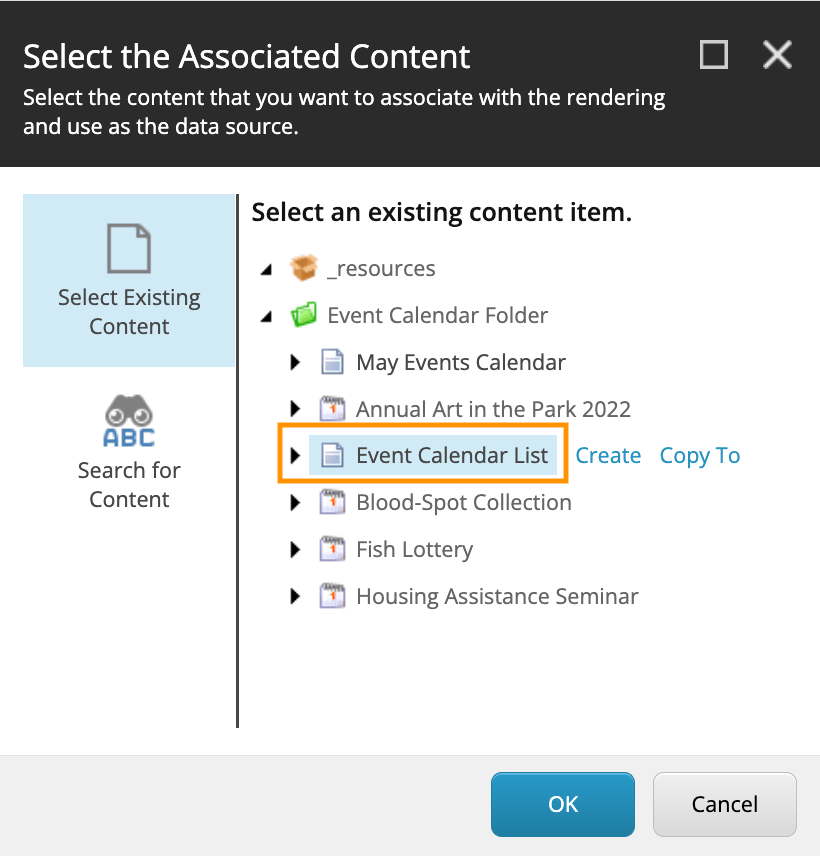
Task: Click the May Events Calendar page icon
Action: click(x=332, y=362)
